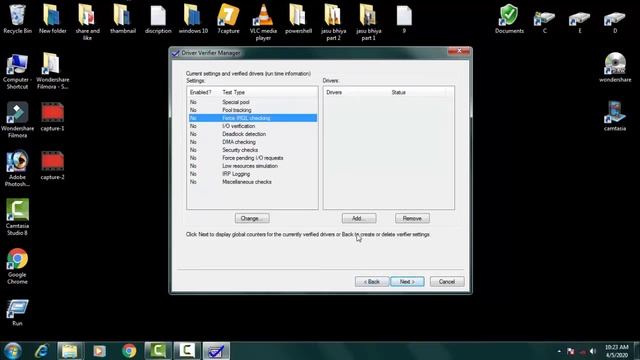
Task: Open the taskbar clock and date
Action: [616, 351]
